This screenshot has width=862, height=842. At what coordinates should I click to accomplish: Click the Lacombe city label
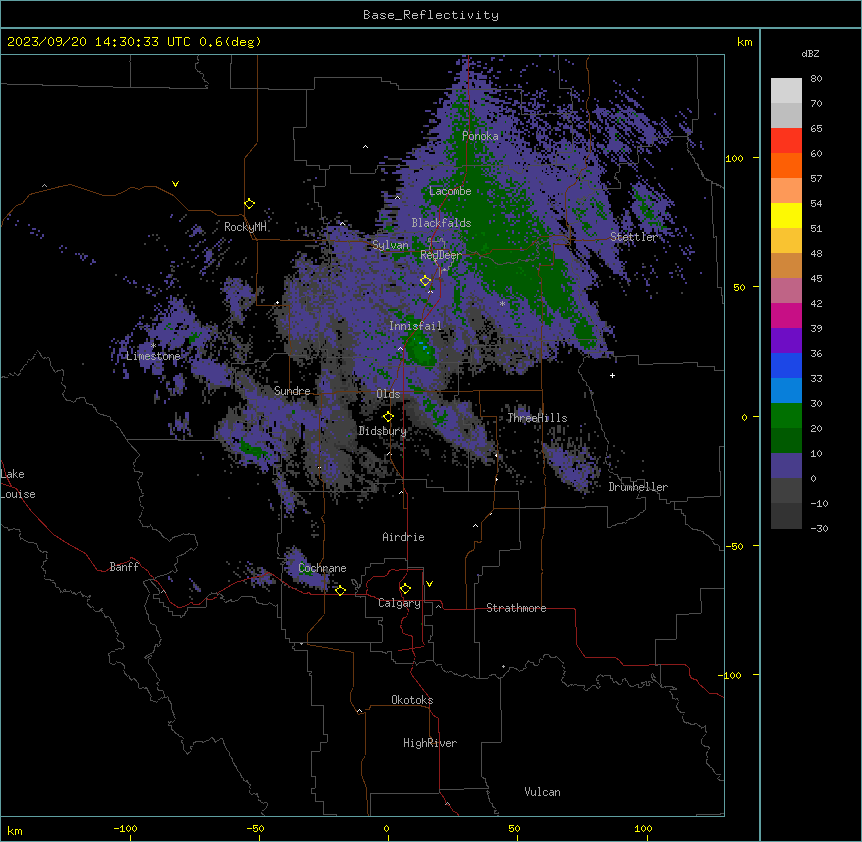[x=450, y=191]
